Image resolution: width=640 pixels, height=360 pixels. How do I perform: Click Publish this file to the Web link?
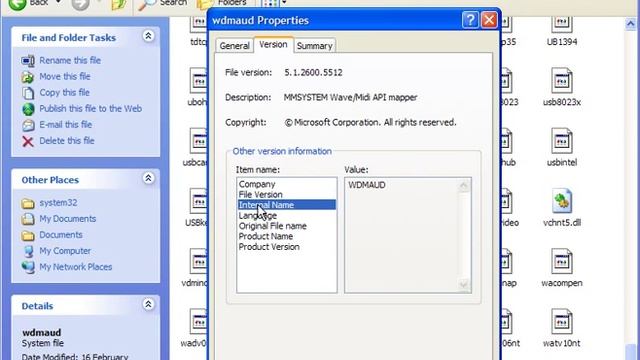90,109
